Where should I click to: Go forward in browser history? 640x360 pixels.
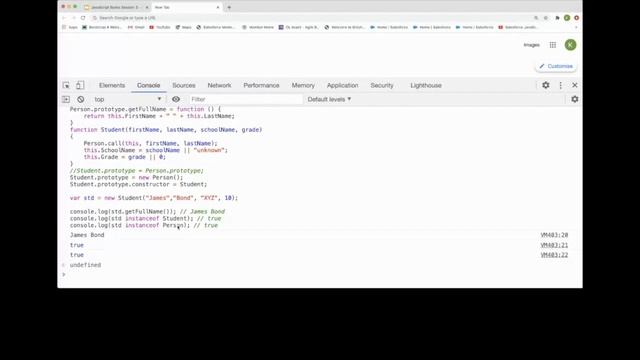73,18
